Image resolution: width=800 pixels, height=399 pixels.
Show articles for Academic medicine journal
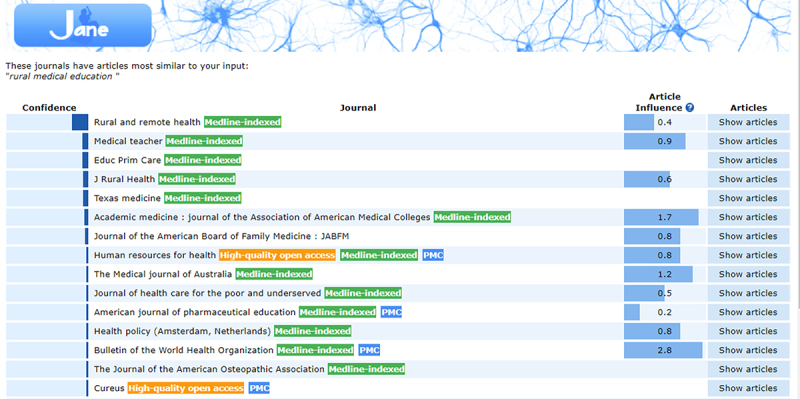[x=748, y=217]
